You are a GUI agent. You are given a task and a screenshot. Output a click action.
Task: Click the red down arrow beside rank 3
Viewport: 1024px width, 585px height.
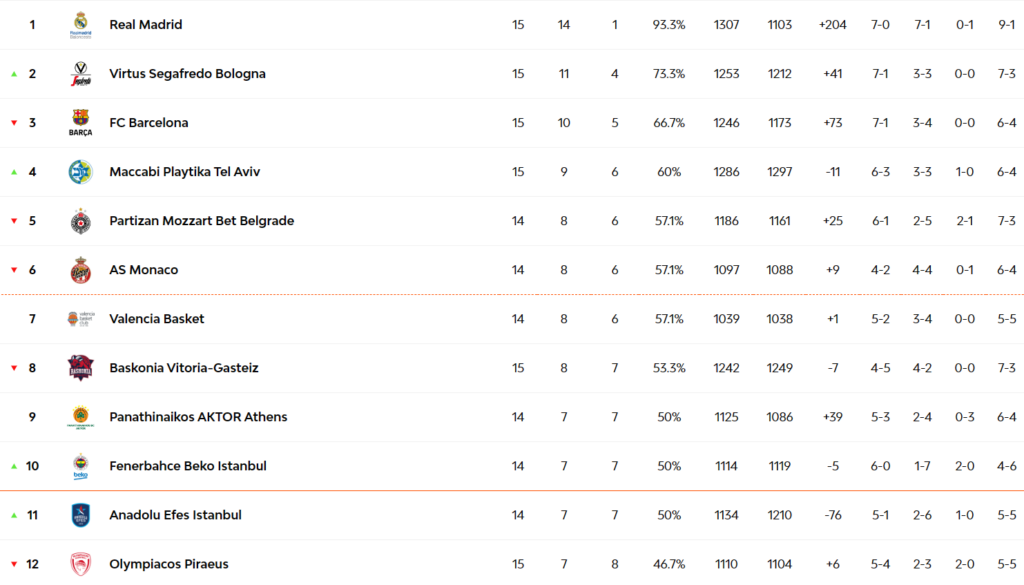pos(14,123)
